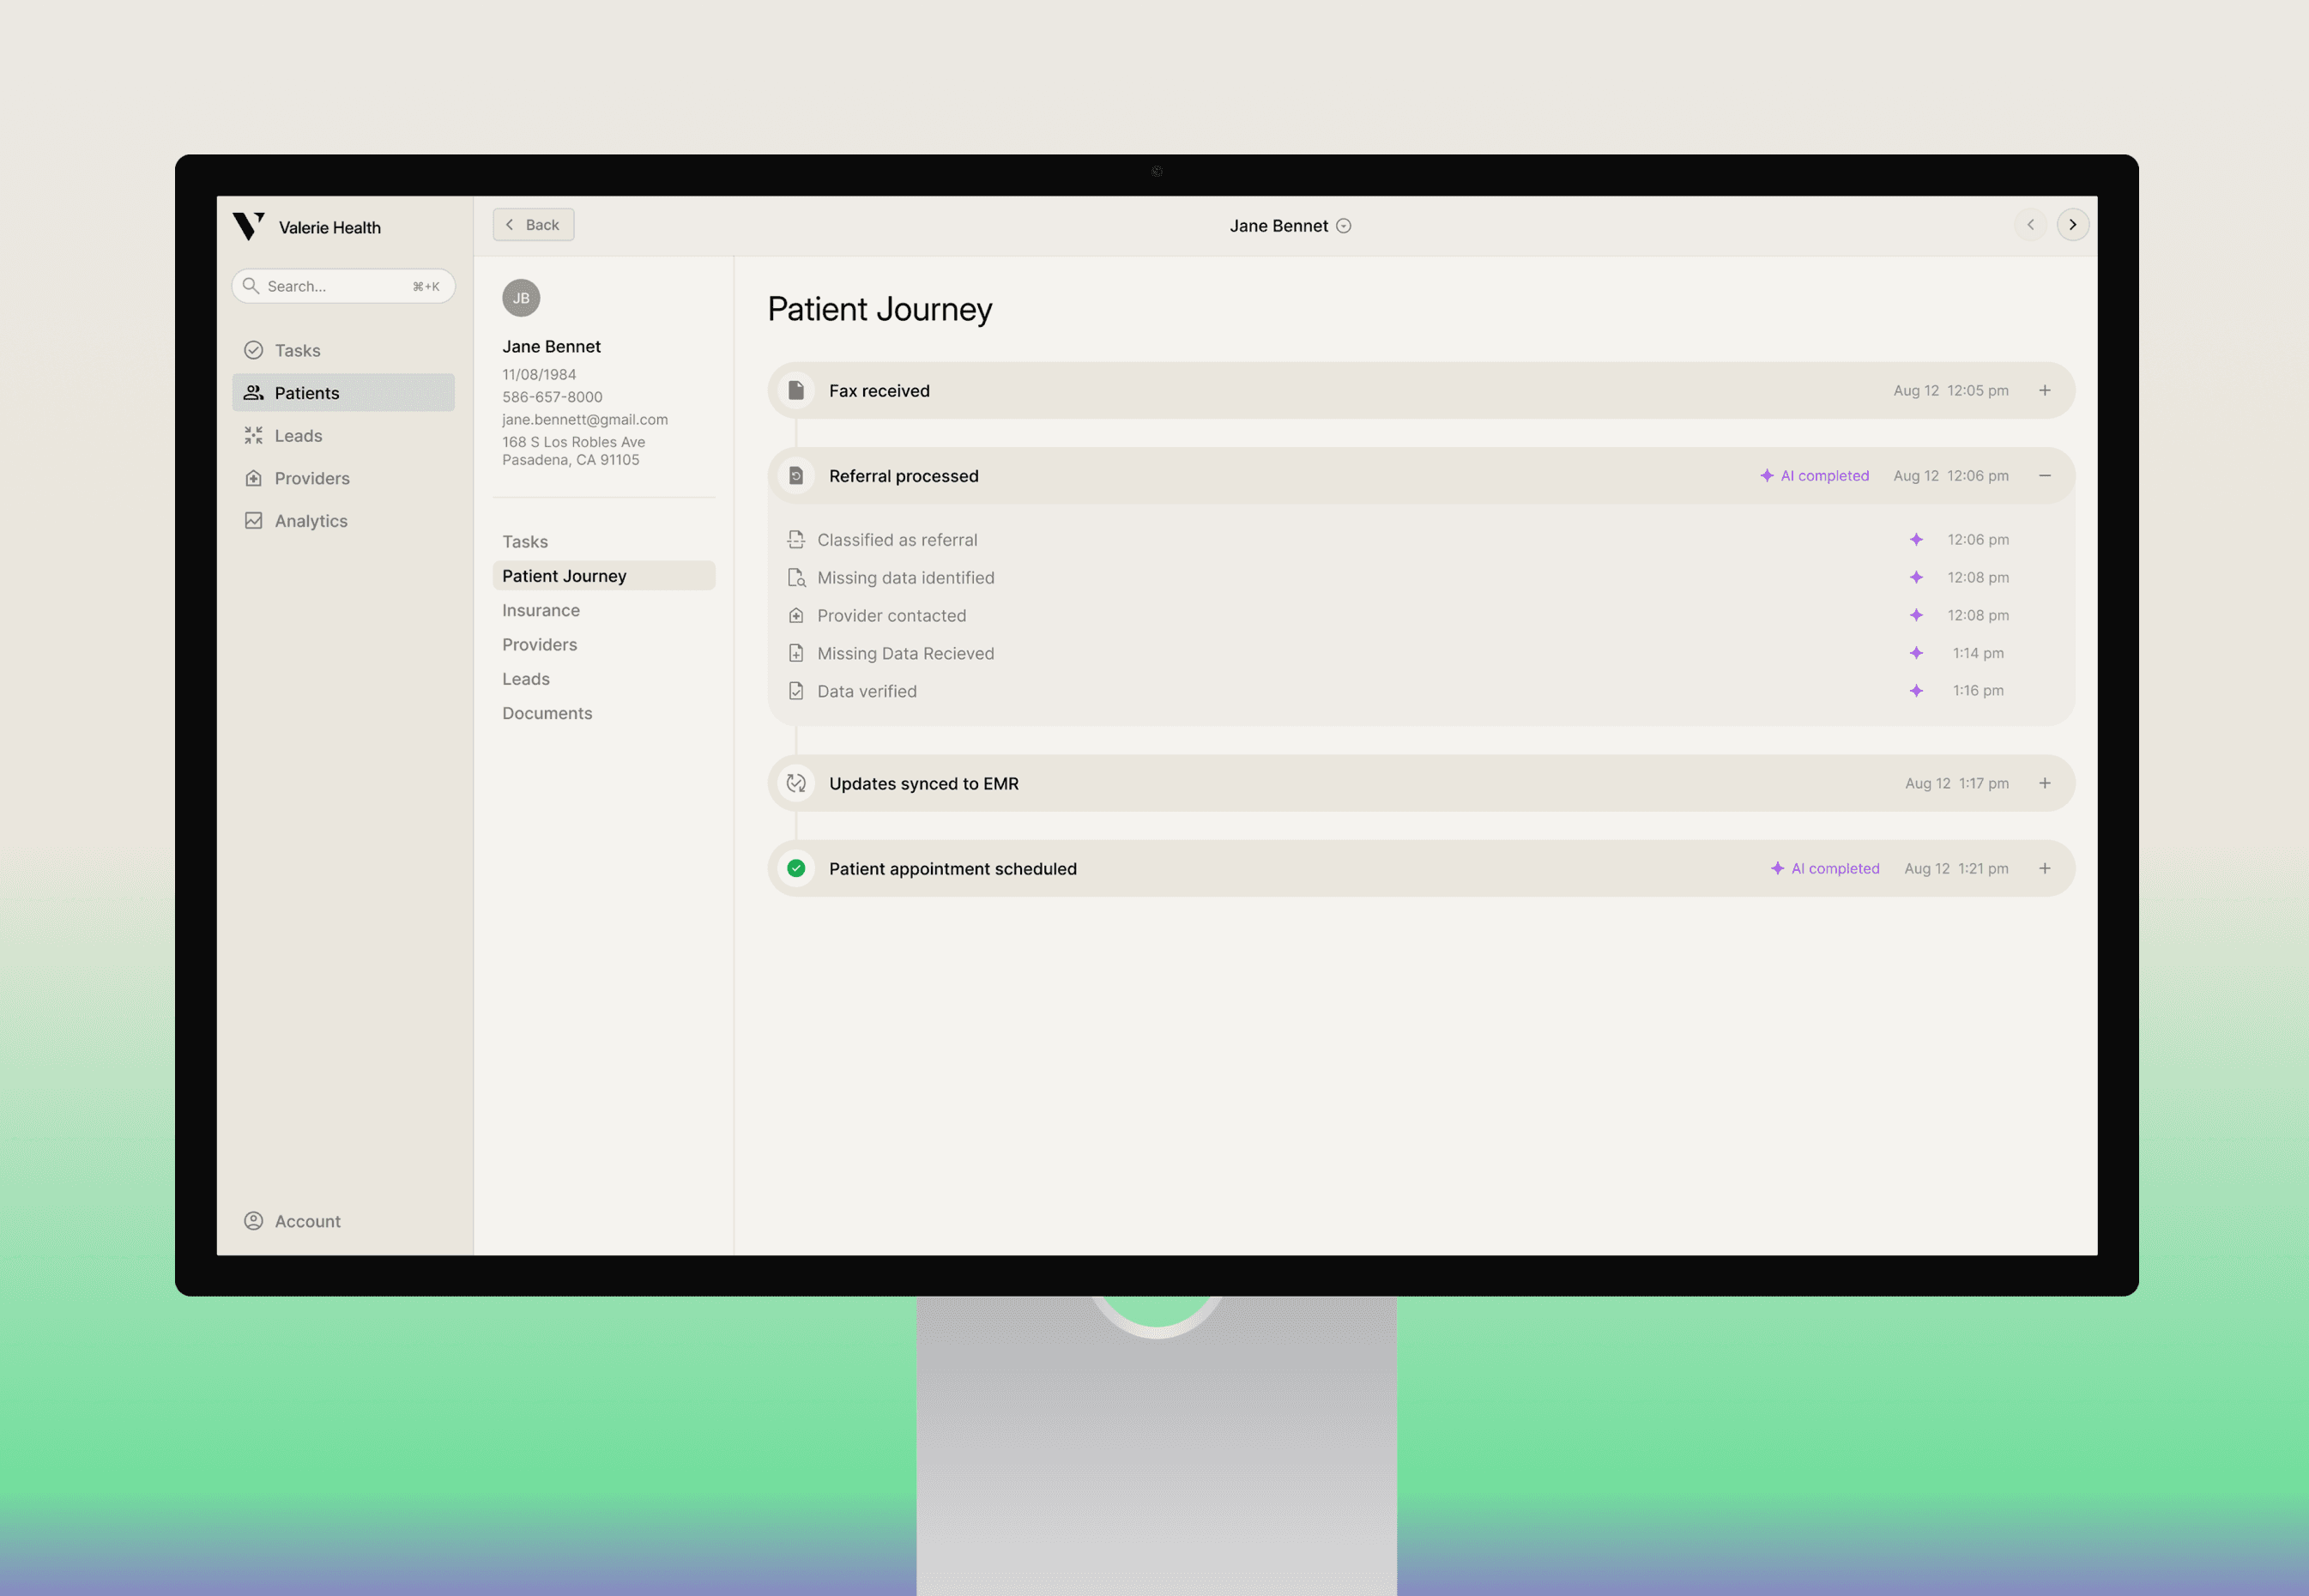This screenshot has height=1596, width=2309.
Task: Click the Provider contacted building icon
Action: [x=796, y=615]
